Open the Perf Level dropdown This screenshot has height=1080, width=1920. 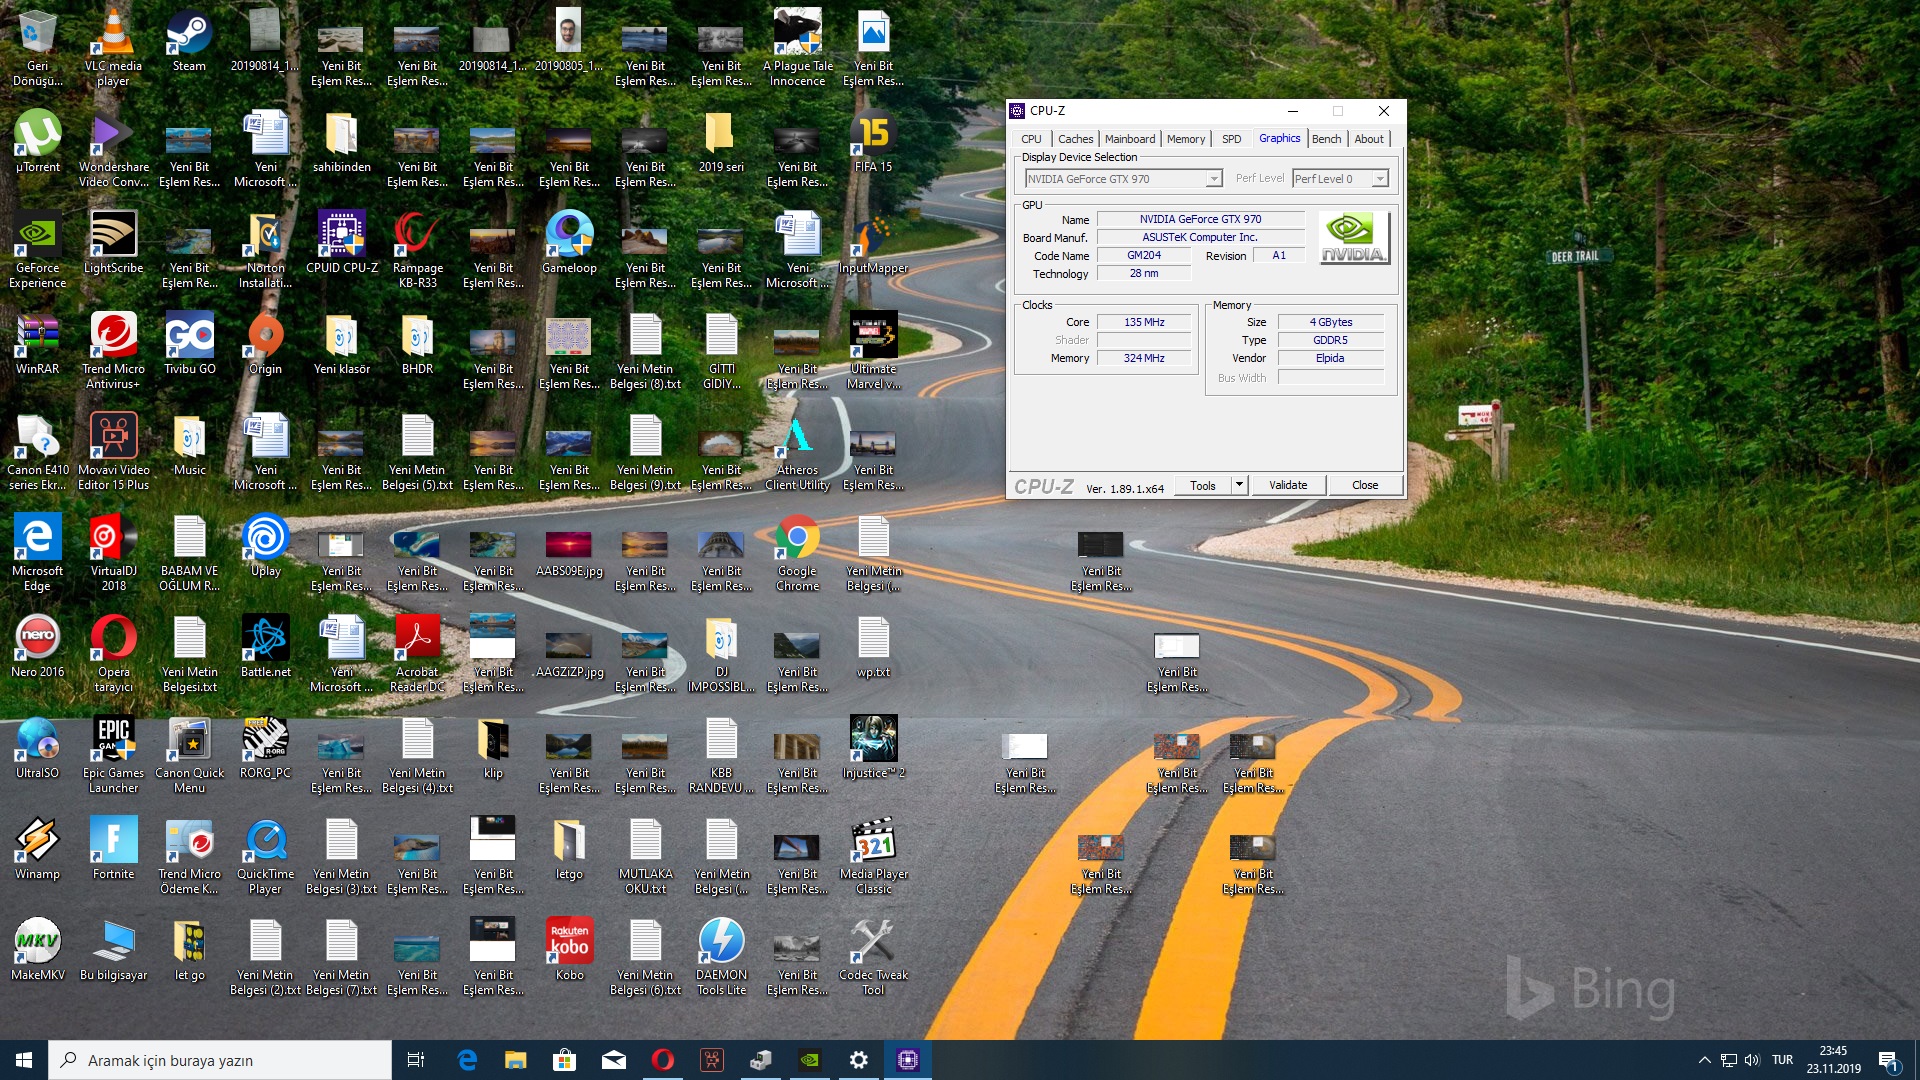coord(1380,179)
